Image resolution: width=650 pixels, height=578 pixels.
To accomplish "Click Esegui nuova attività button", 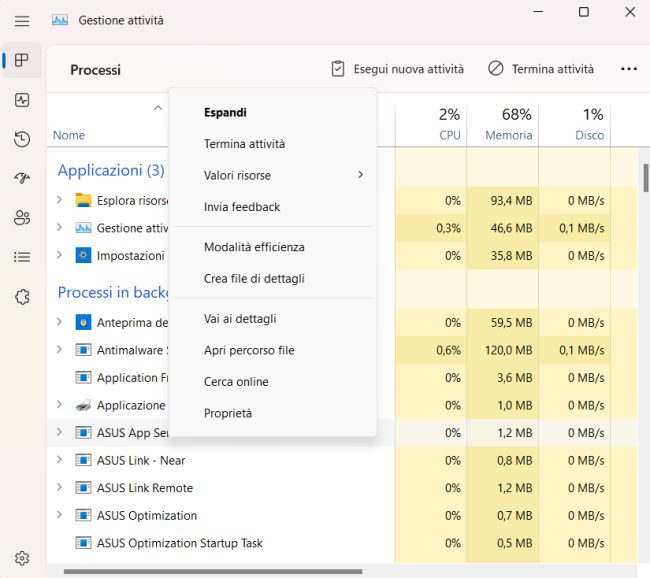I will tap(397, 69).
